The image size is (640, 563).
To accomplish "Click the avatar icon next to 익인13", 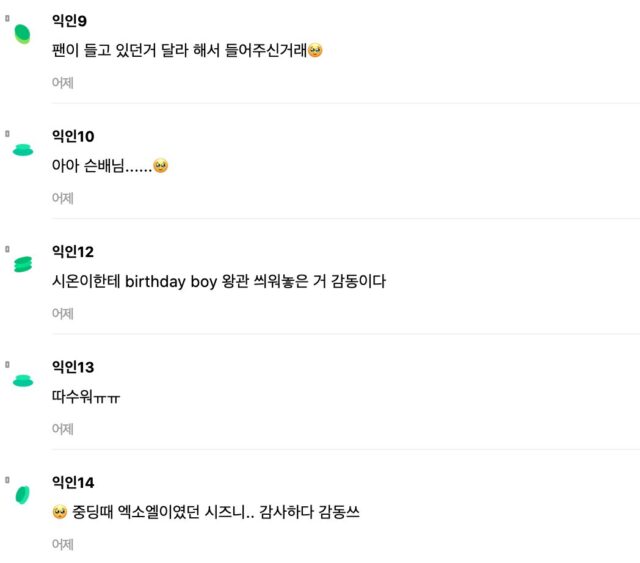I will click(22, 380).
